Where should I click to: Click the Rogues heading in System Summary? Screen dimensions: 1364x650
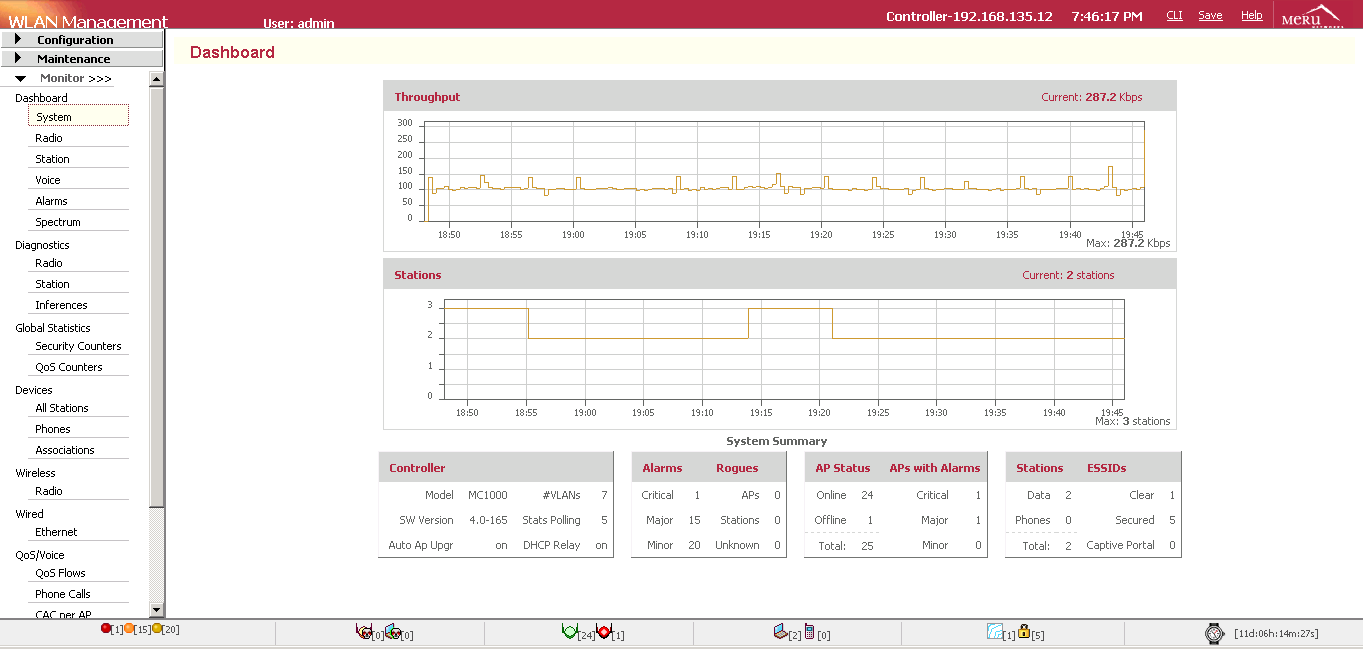click(737, 468)
